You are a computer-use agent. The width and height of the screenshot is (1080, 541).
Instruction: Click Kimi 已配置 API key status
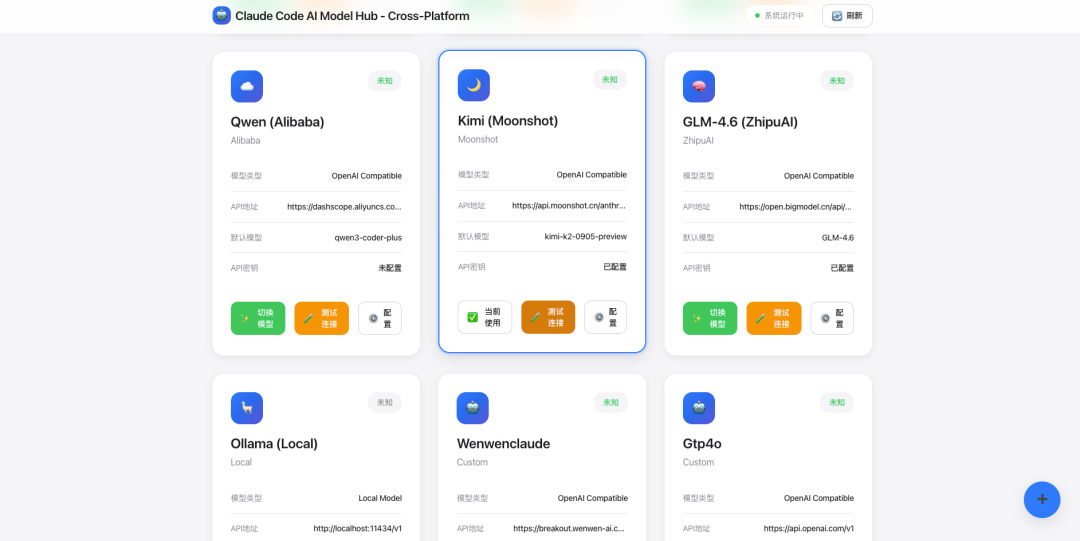click(615, 267)
